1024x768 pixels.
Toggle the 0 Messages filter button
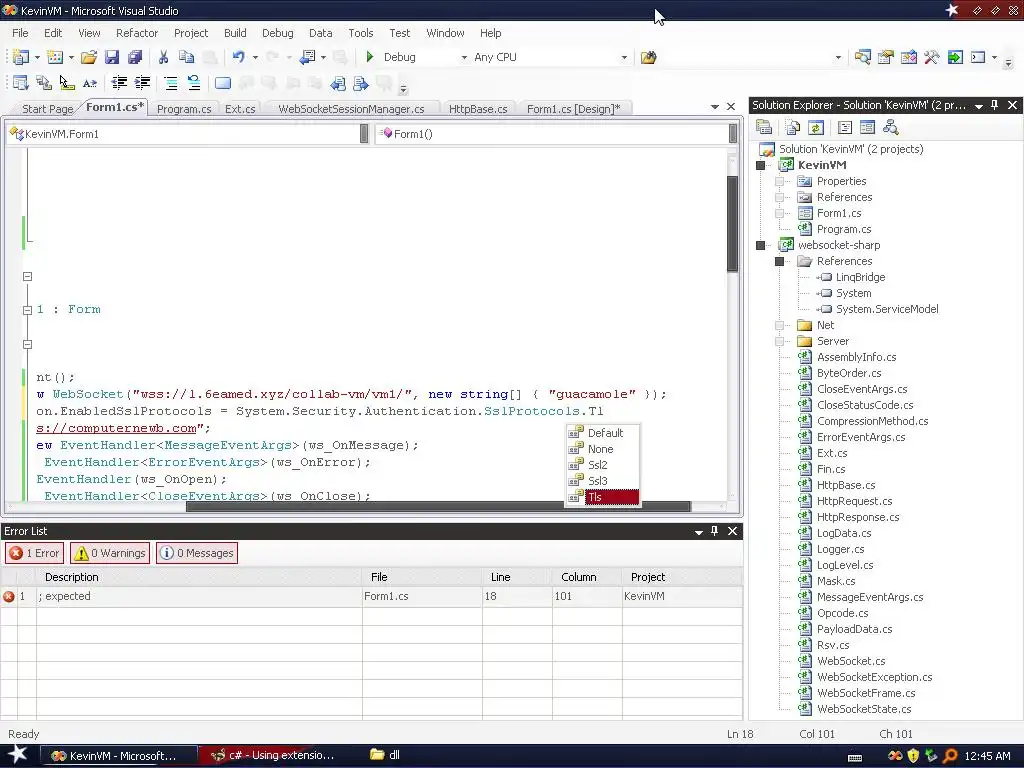tap(197, 553)
